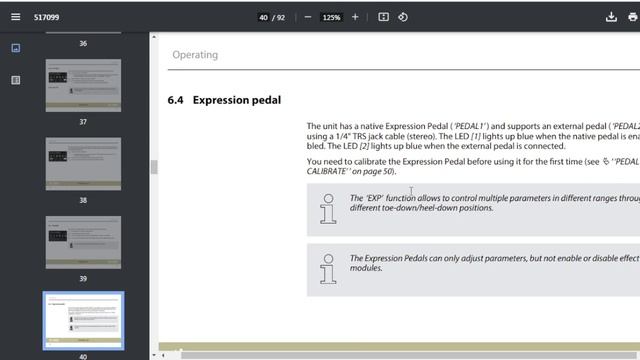Screen dimensions: 640x360
Task: Download the PDF document
Action: pyautogui.click(x=611, y=17)
